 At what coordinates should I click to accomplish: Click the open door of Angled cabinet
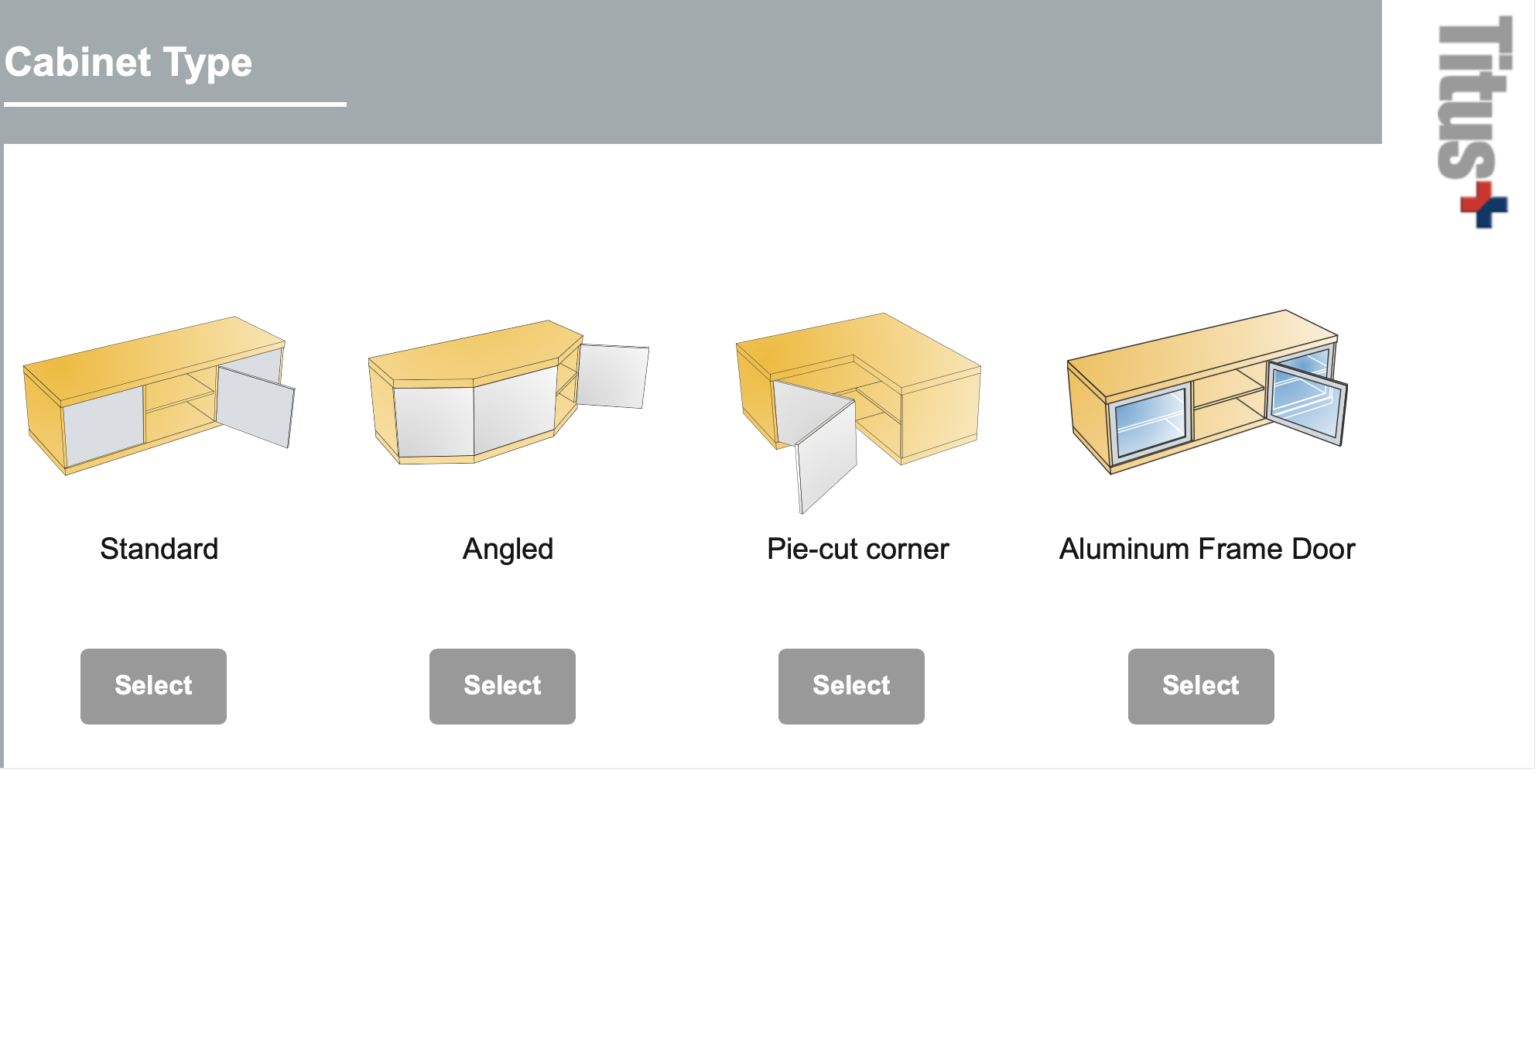(x=613, y=376)
